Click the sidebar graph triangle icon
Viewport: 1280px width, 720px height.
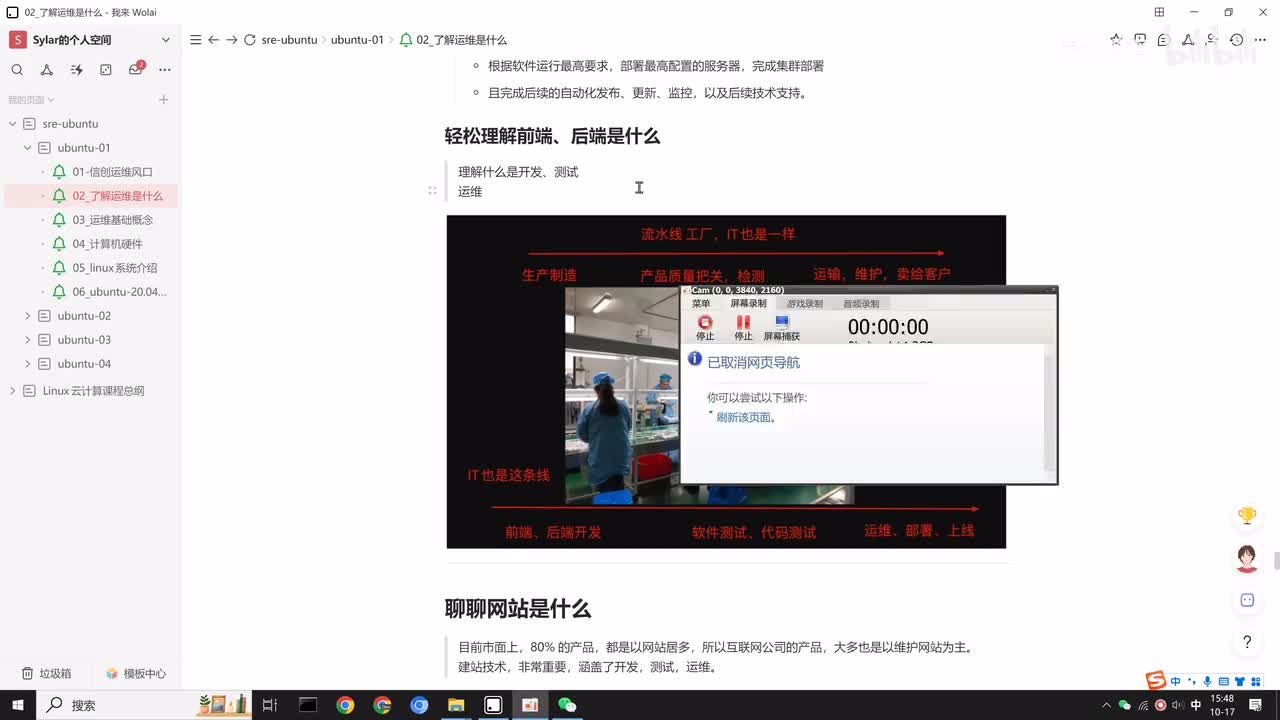pos(47,70)
